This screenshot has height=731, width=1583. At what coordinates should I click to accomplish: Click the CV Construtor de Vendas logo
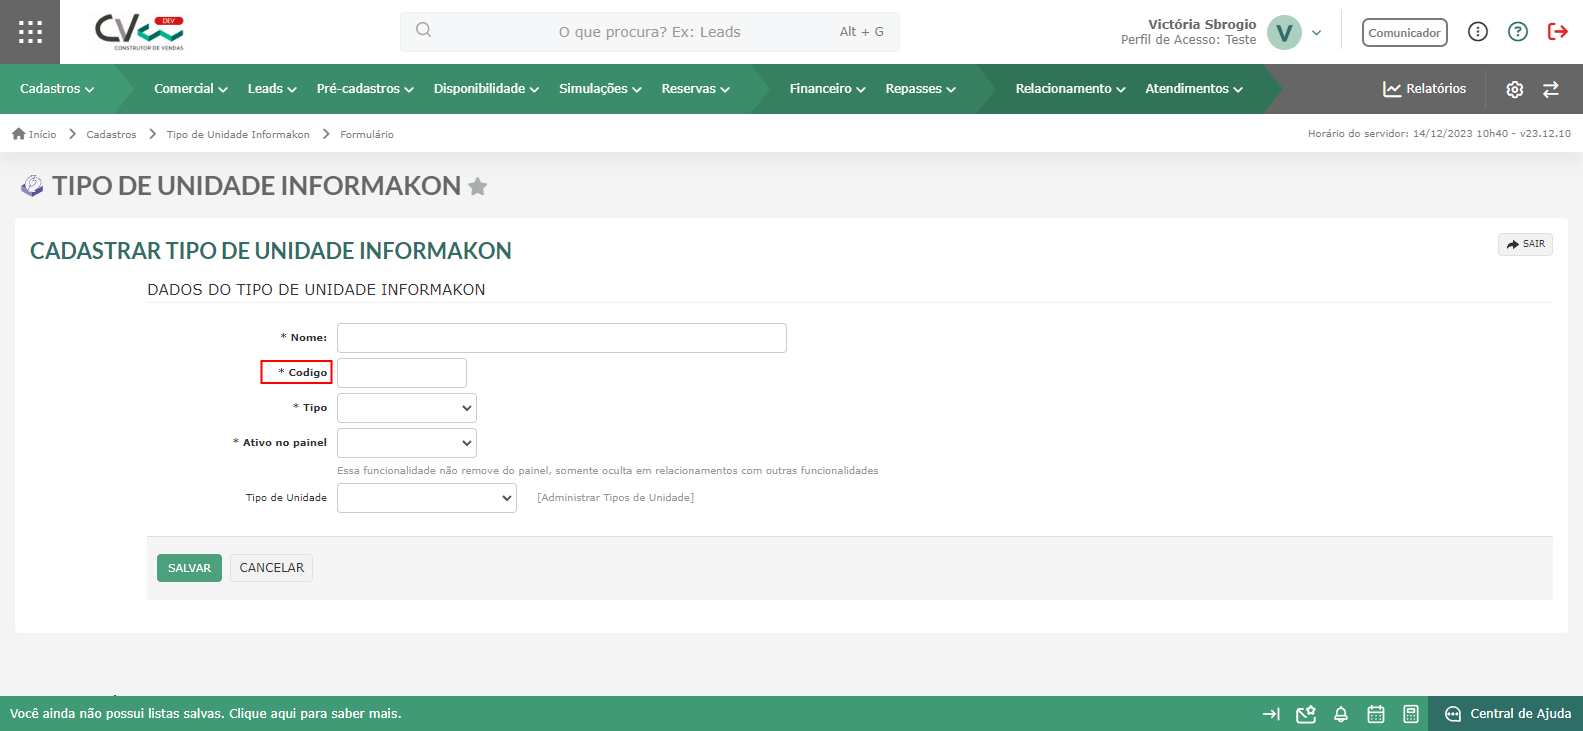[x=139, y=32]
